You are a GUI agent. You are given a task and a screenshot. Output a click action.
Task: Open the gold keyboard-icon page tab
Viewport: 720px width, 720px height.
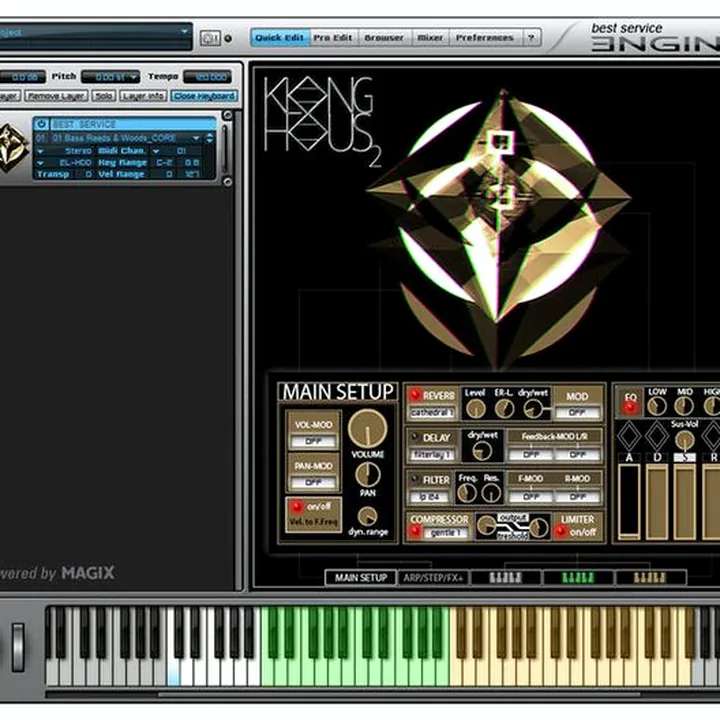(650, 578)
